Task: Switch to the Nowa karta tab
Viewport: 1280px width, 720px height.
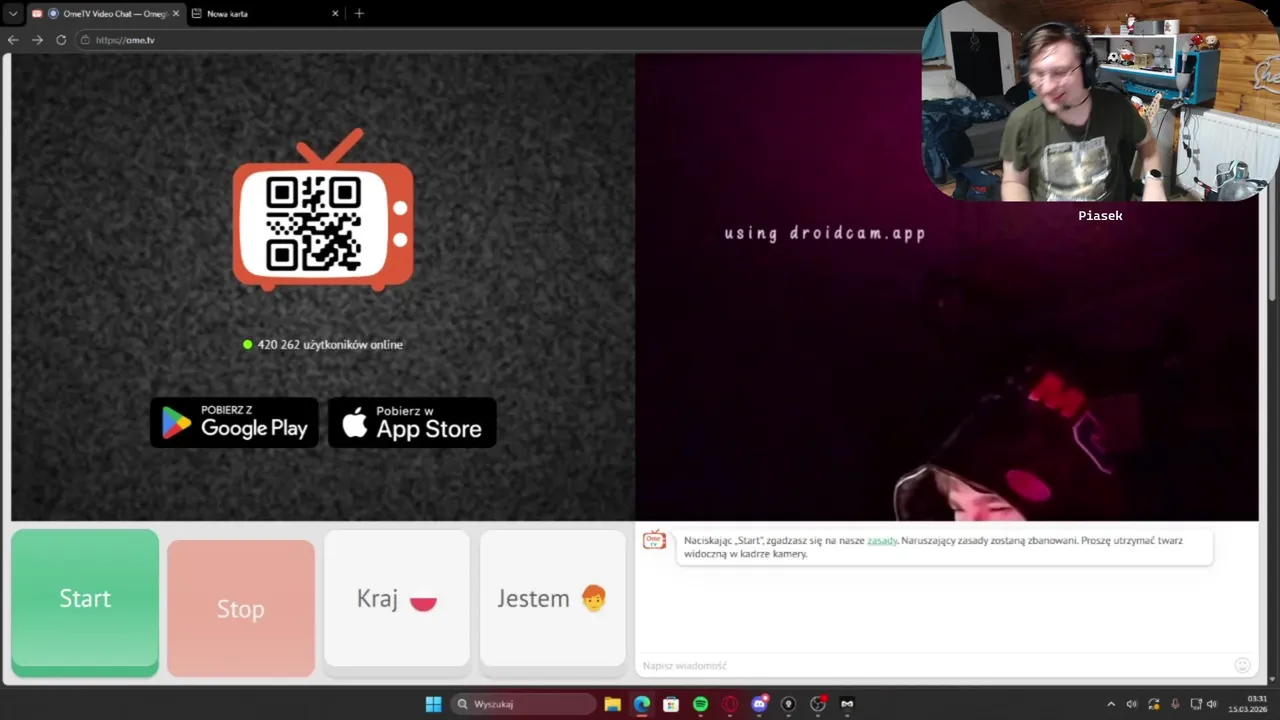Action: tap(263, 14)
